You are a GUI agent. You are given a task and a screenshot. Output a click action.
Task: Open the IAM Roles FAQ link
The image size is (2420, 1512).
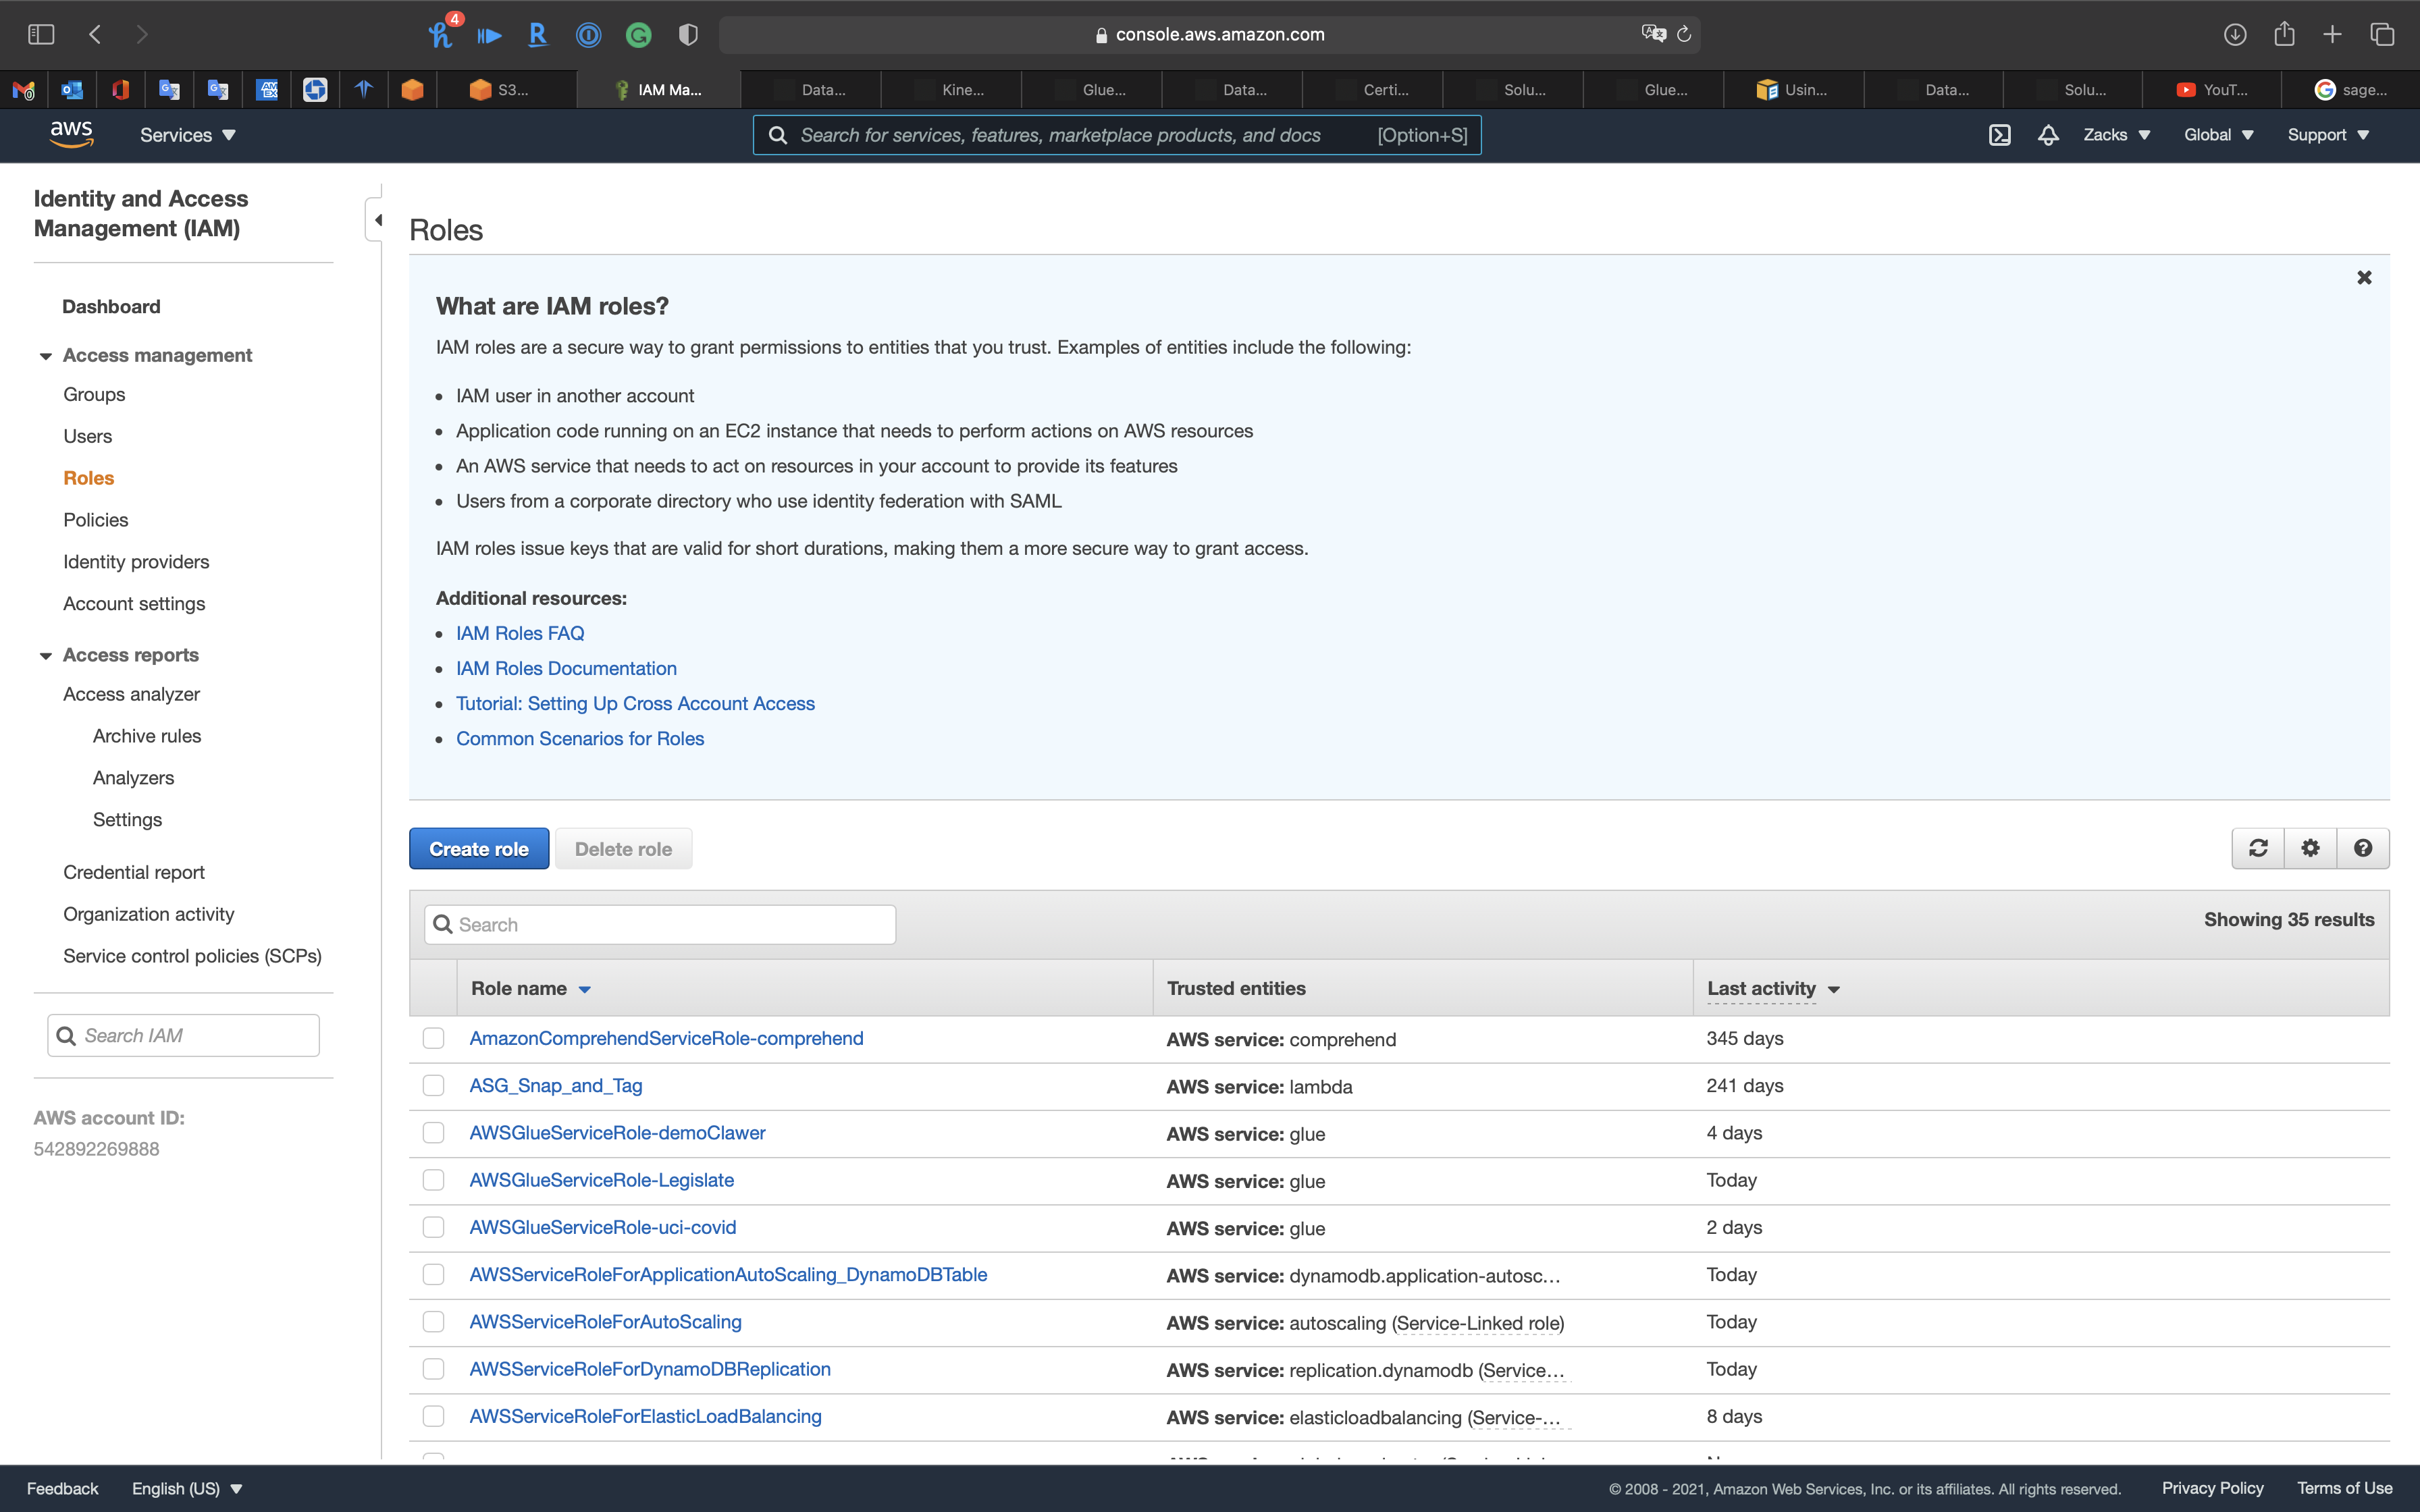click(x=520, y=633)
